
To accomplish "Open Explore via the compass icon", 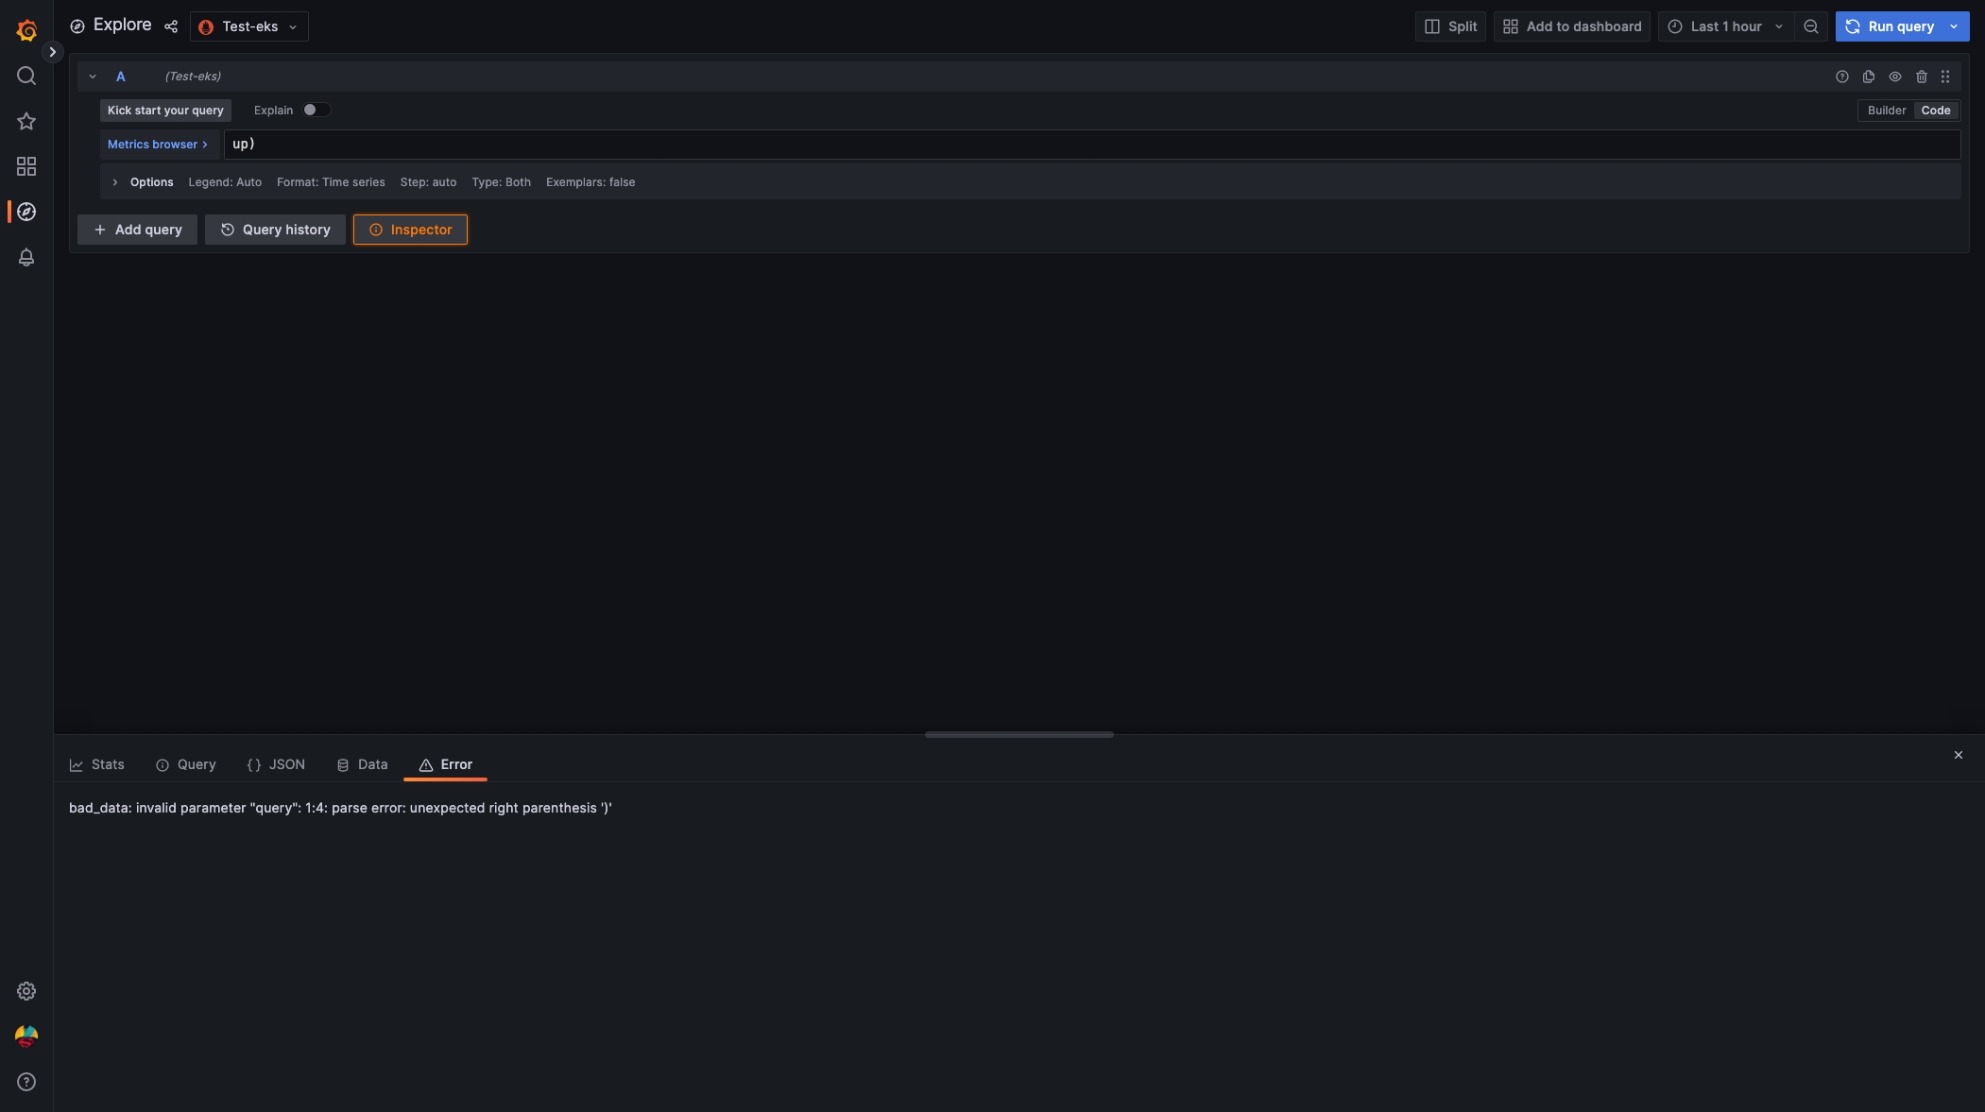I will [x=26, y=212].
